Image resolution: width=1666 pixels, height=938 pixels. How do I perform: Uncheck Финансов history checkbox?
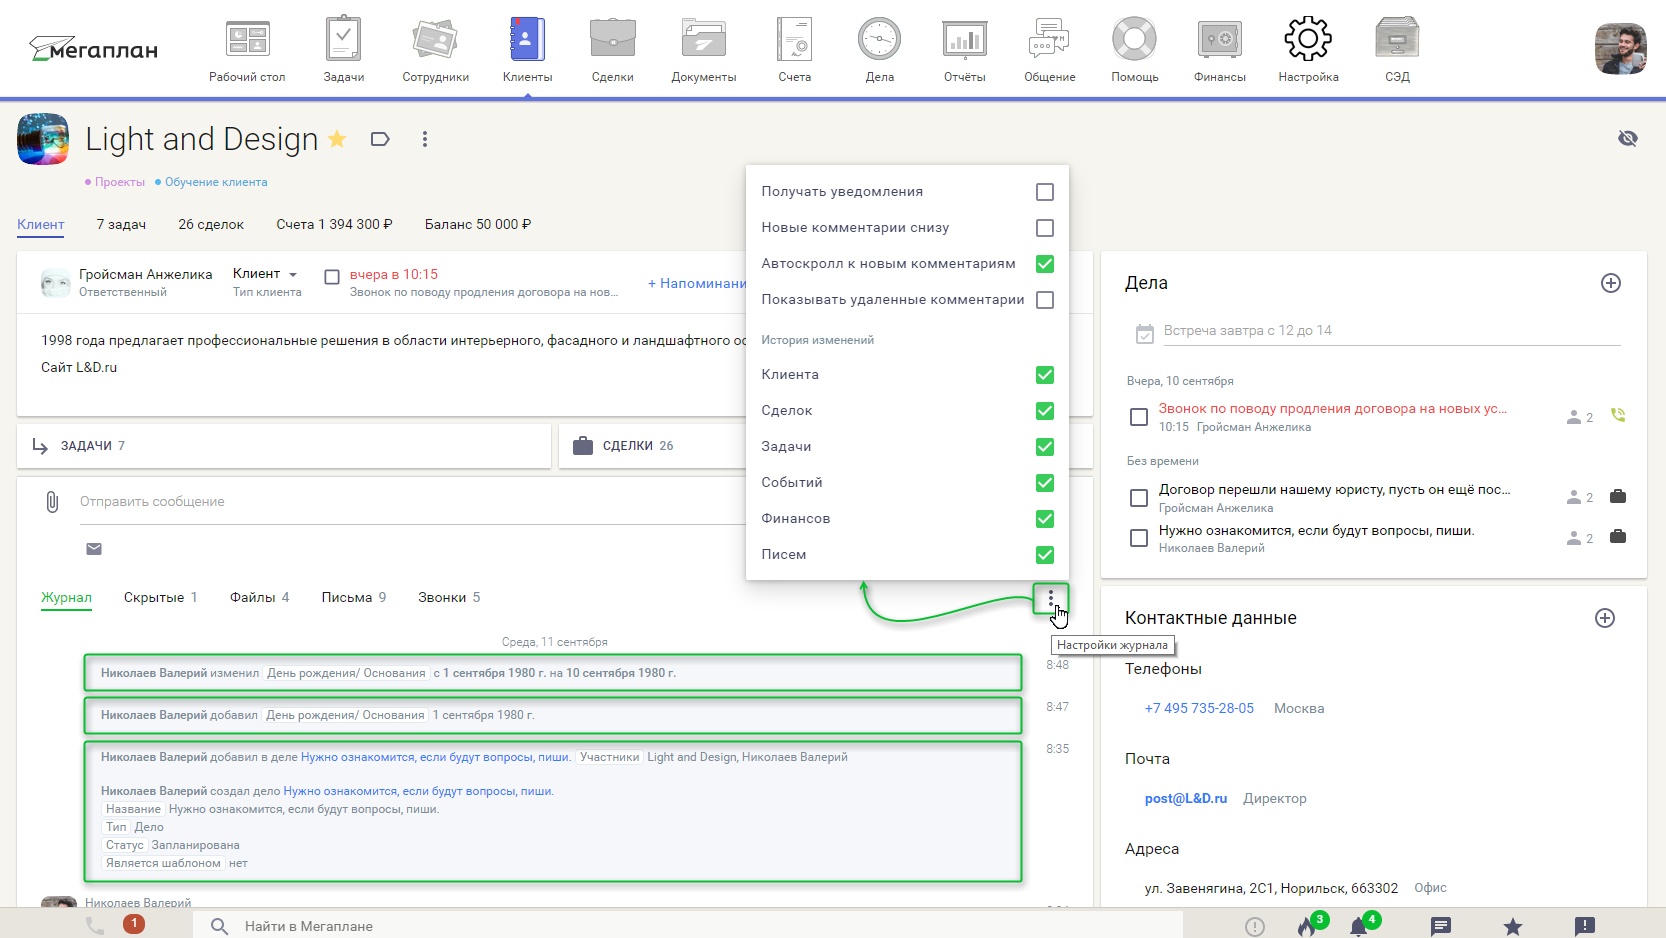click(1045, 519)
